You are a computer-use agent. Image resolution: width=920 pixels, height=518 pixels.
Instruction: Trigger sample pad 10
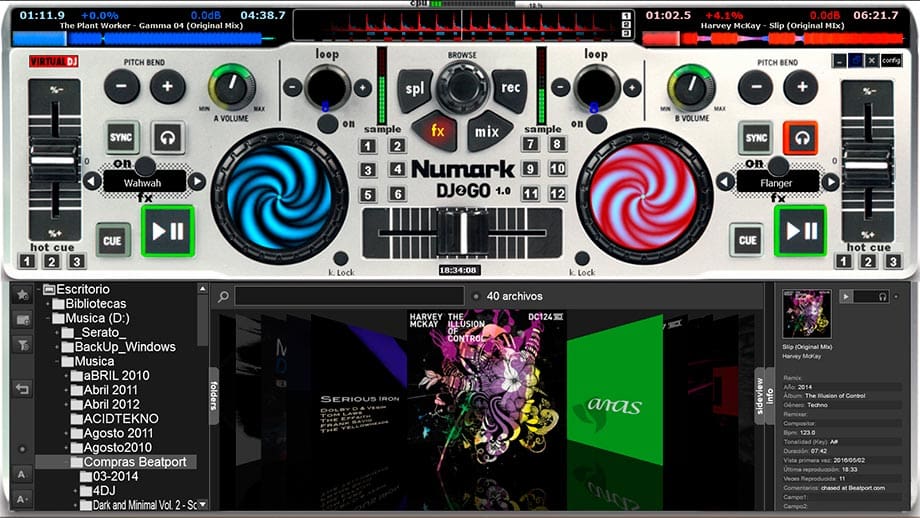tap(557, 169)
